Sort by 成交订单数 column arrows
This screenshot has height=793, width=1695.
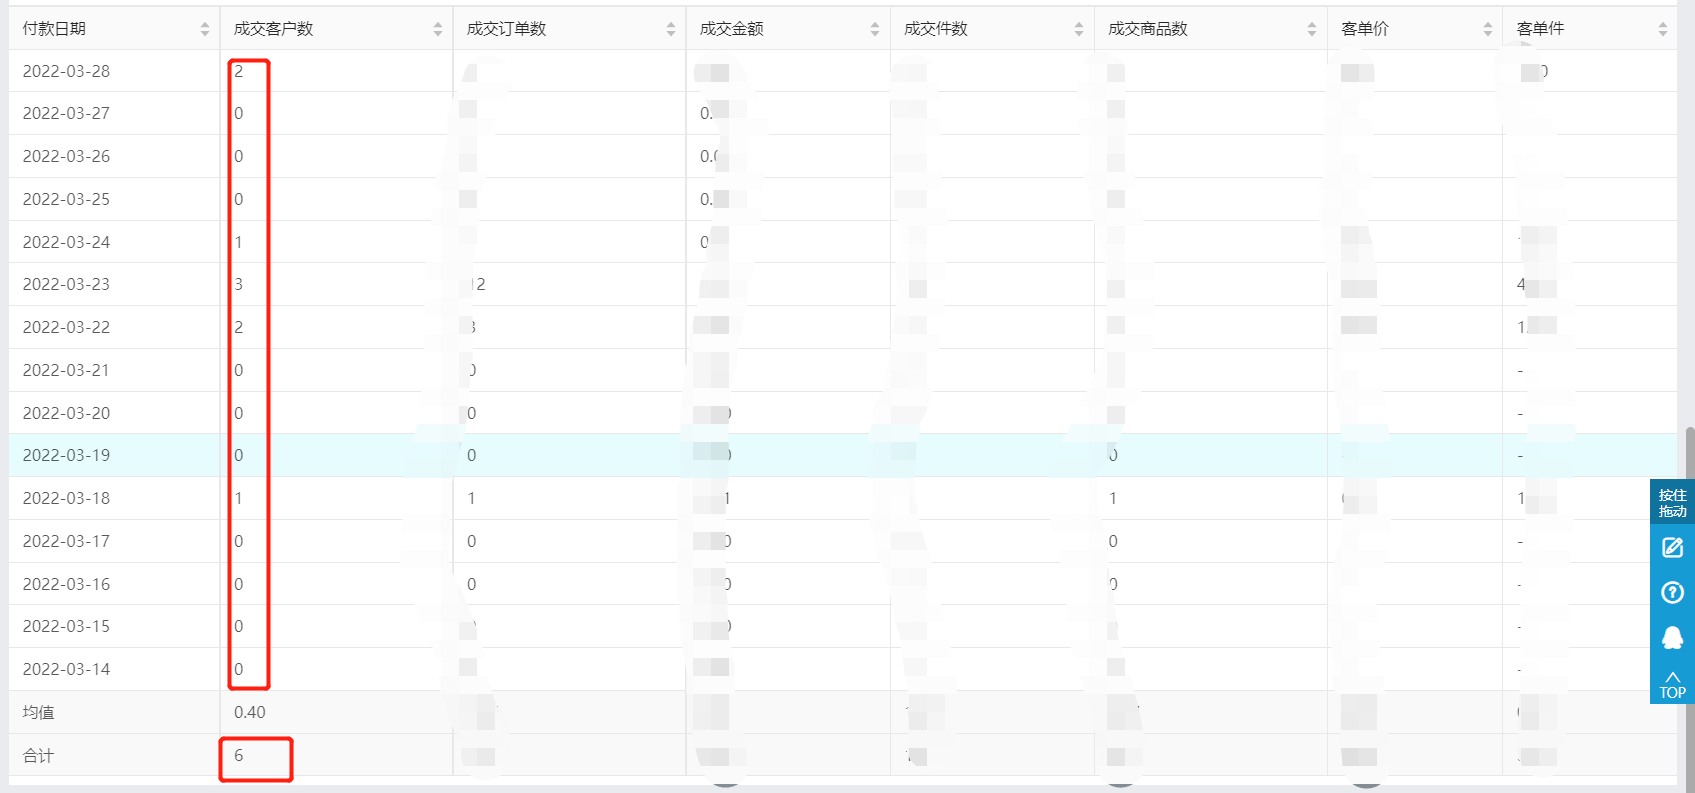click(671, 29)
